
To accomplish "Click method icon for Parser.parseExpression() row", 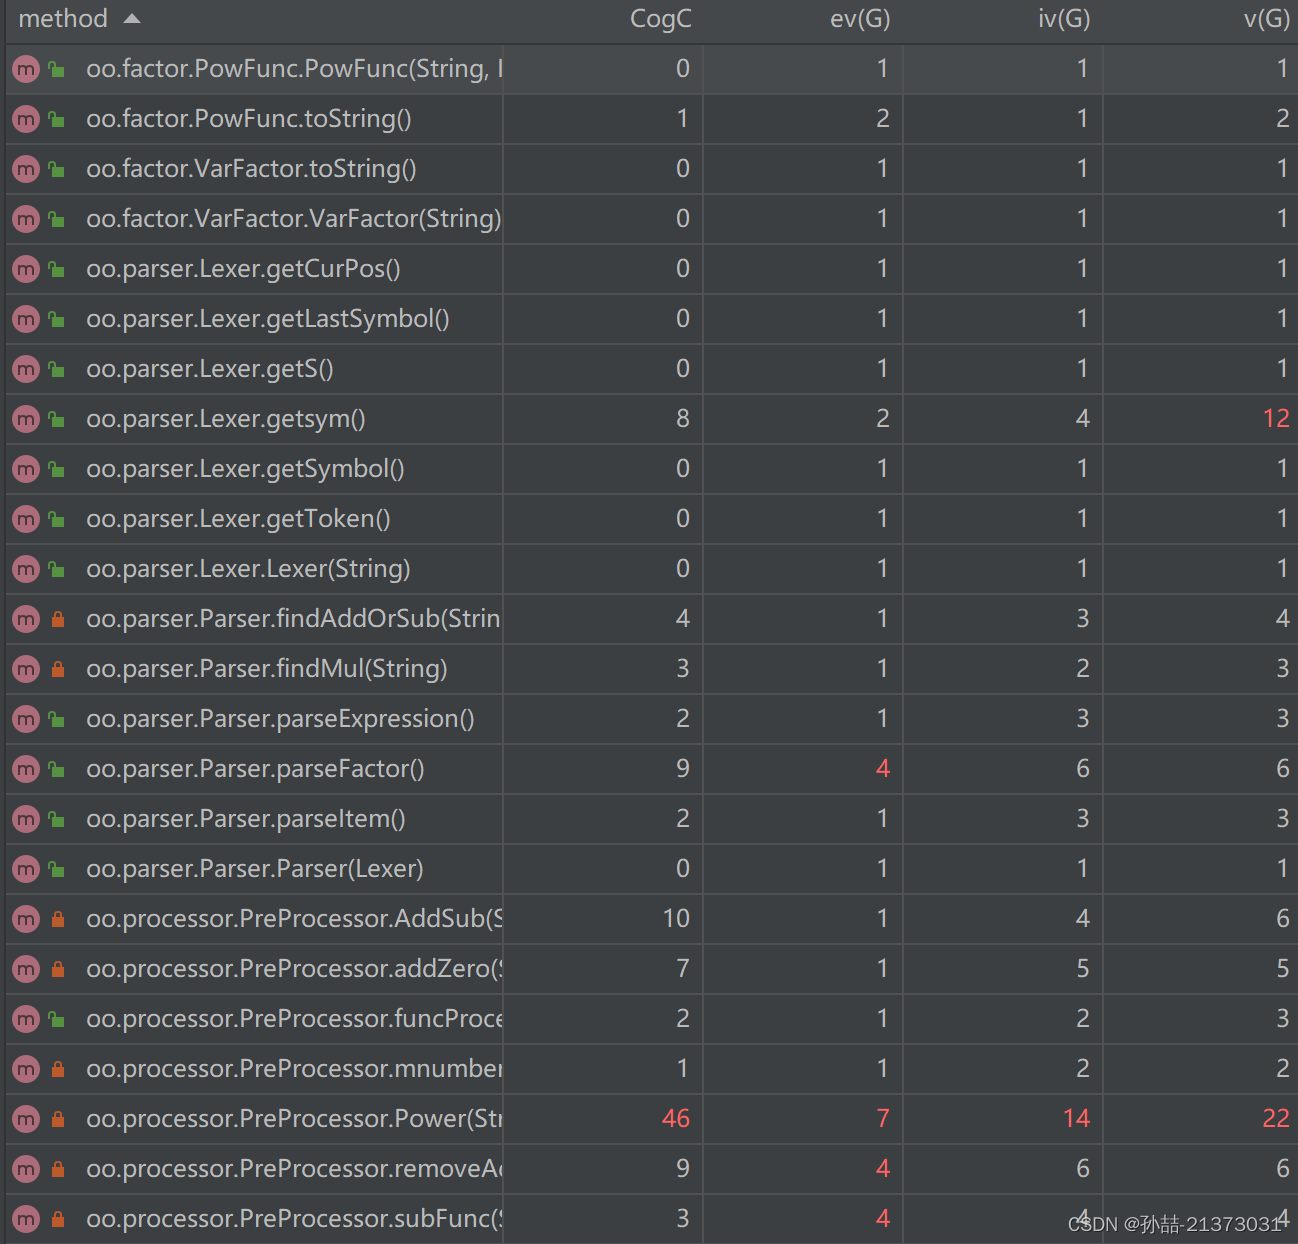I will (x=26, y=719).
